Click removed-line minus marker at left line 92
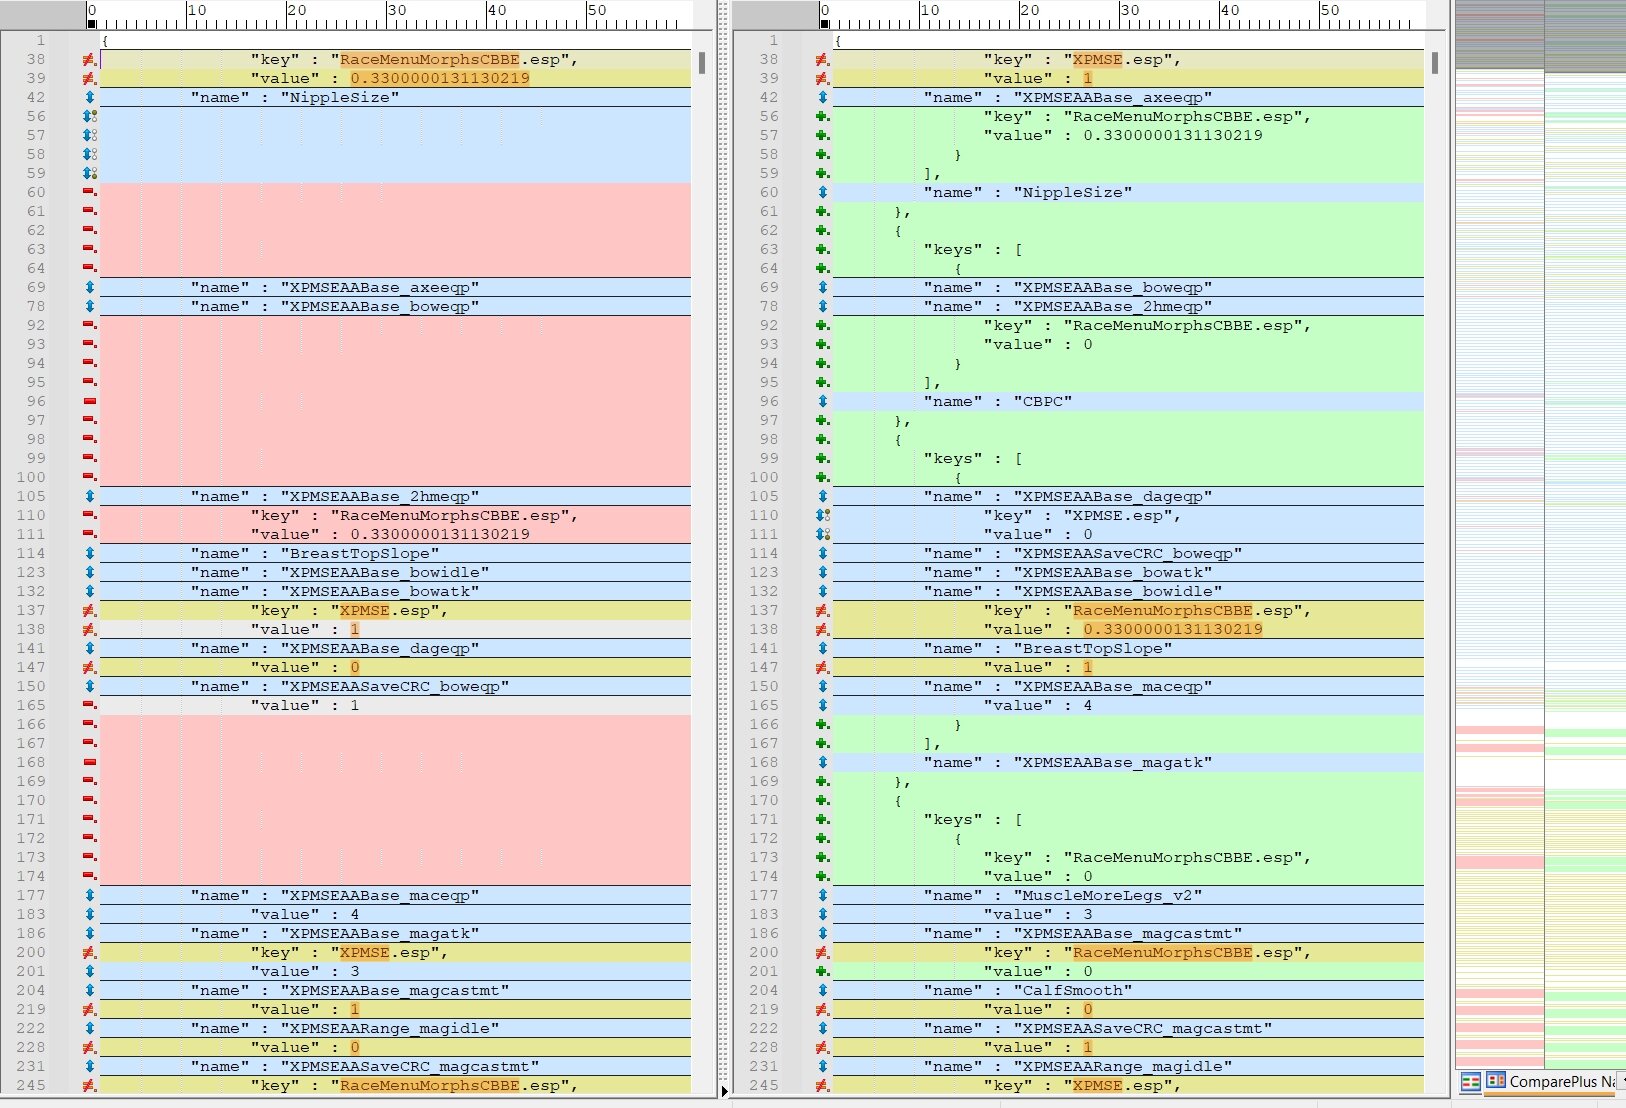Screen dimensions: 1626x1108 89,326
